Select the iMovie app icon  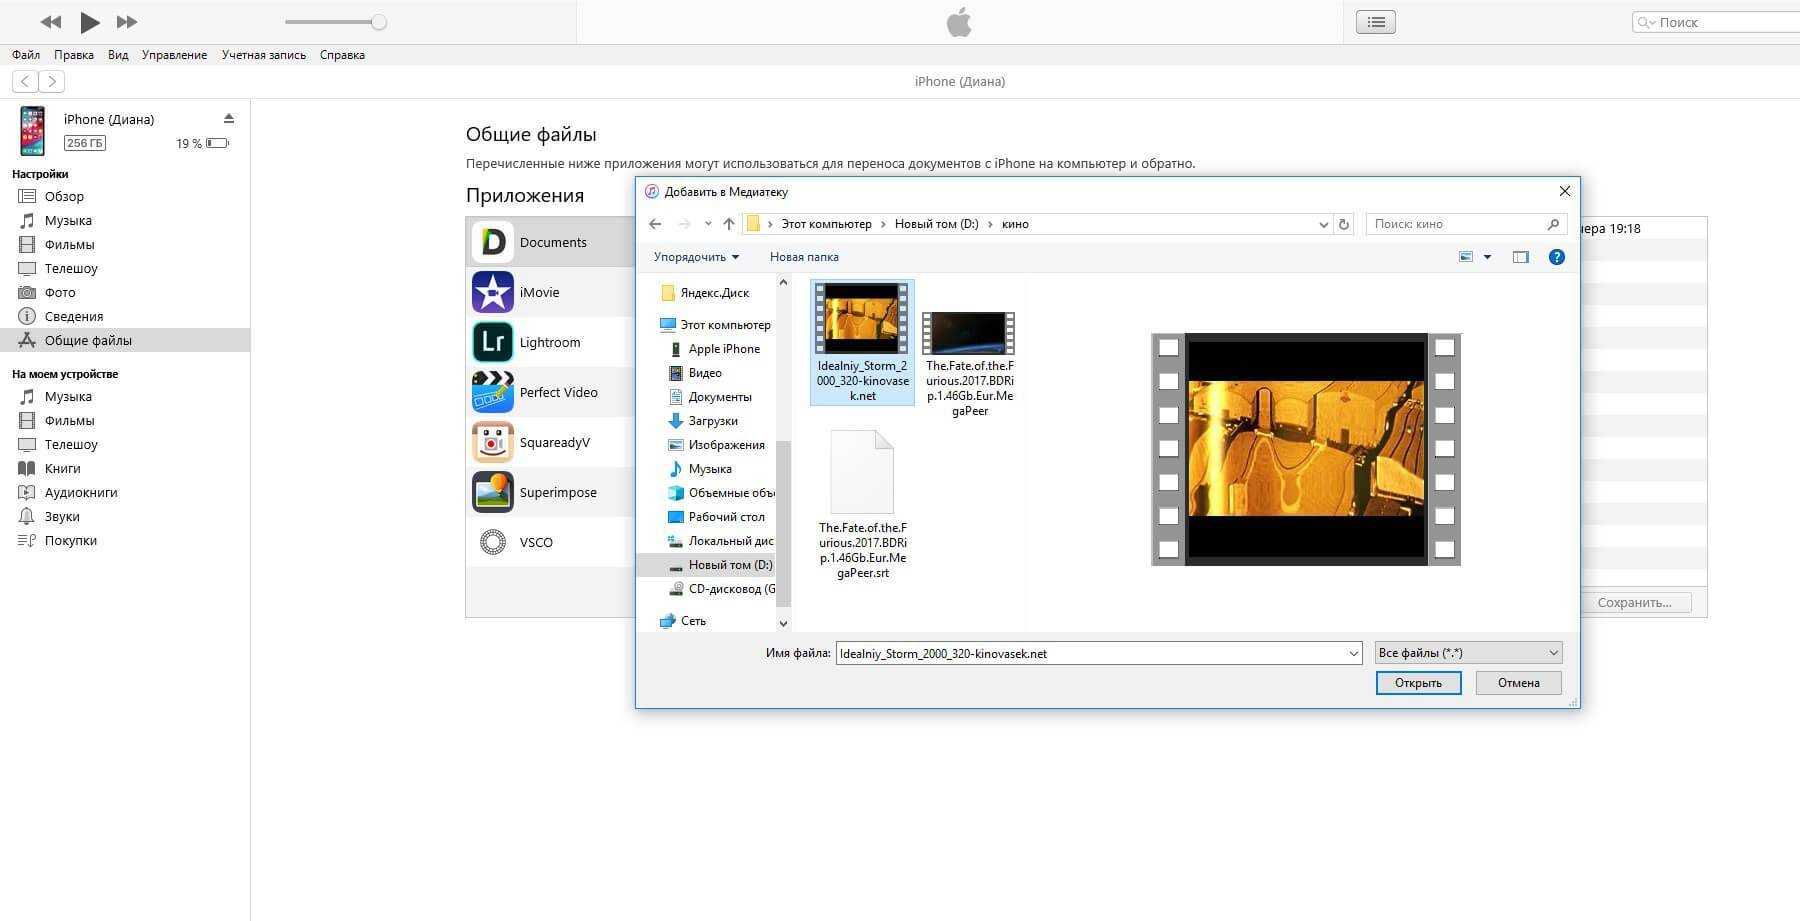[x=493, y=292]
